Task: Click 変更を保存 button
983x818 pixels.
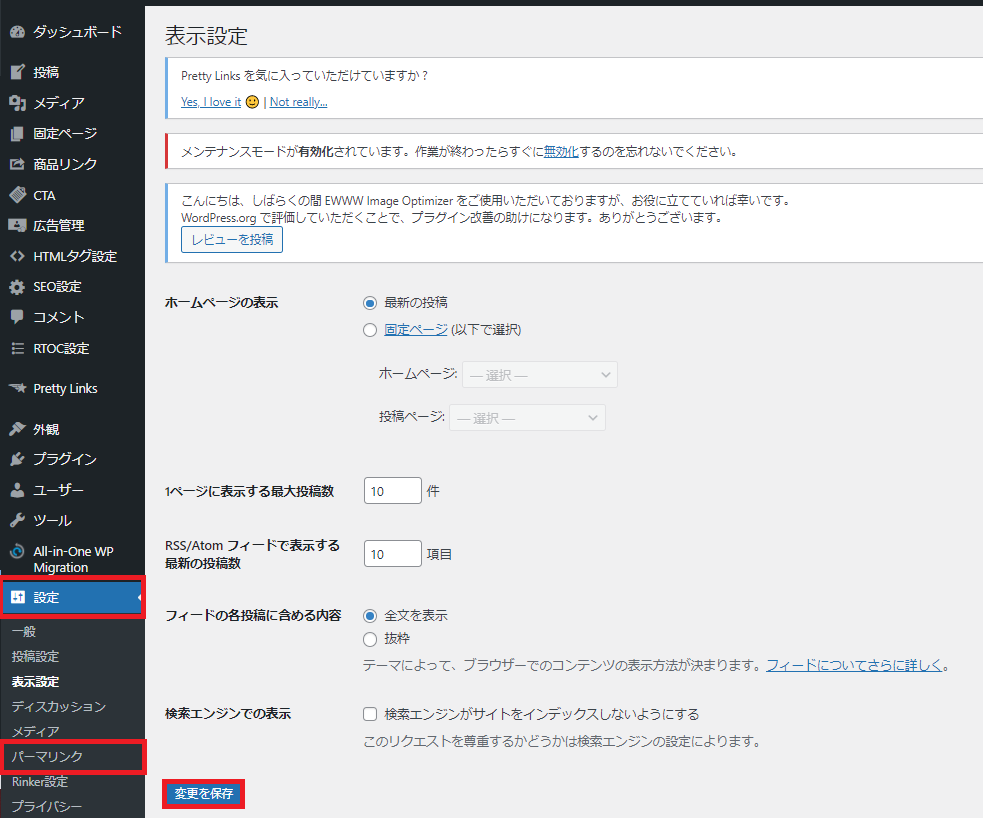Action: pyautogui.click(x=204, y=794)
